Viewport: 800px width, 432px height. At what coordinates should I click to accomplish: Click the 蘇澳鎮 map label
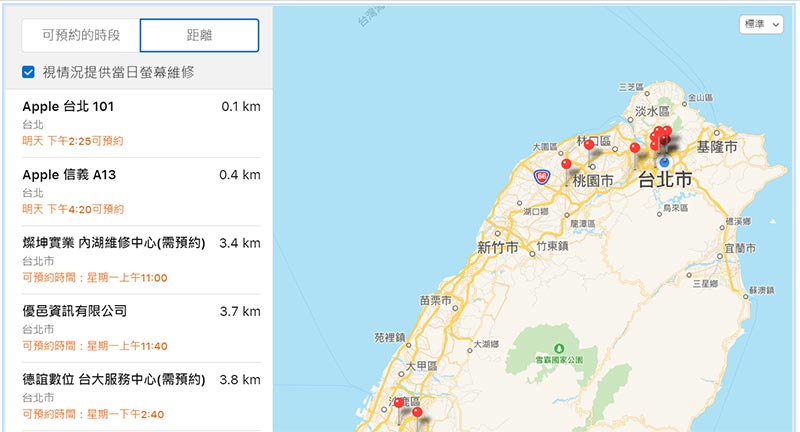tap(762, 290)
